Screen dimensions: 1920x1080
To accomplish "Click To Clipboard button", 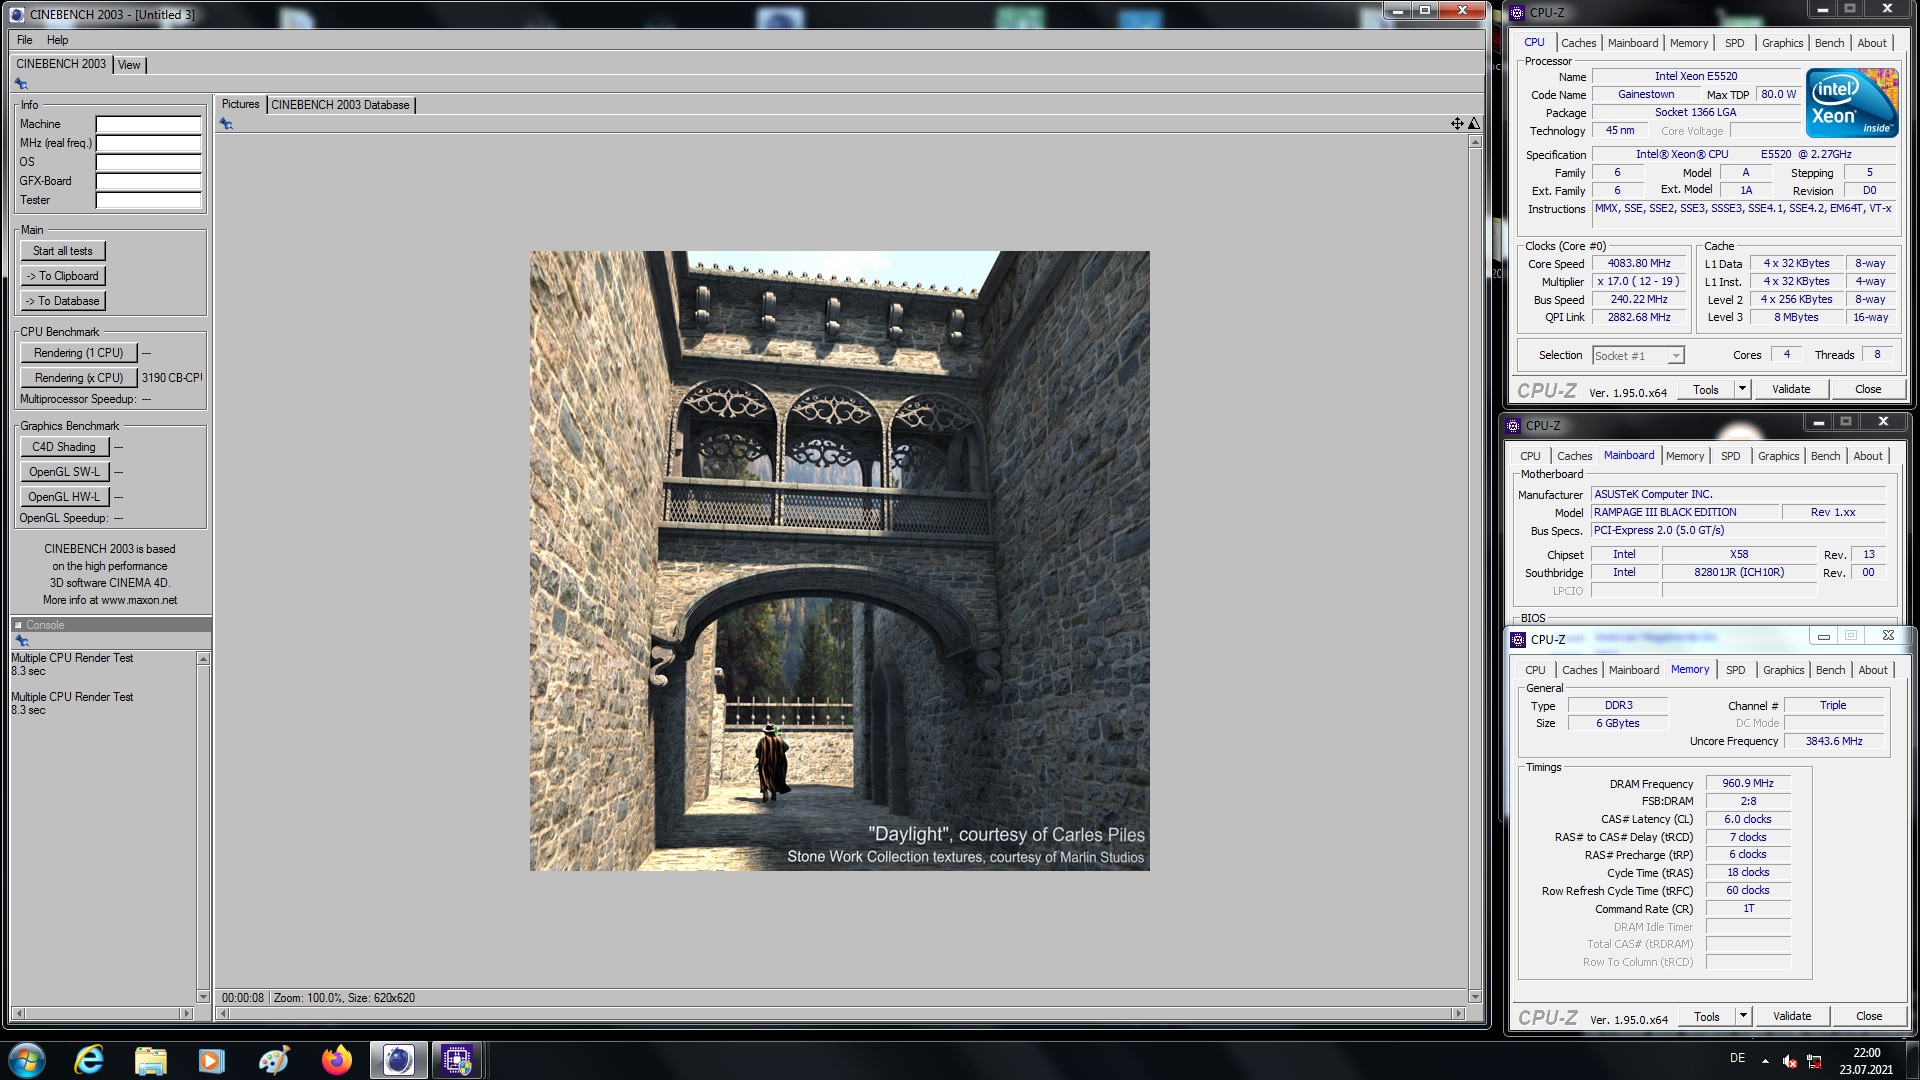I will [63, 276].
